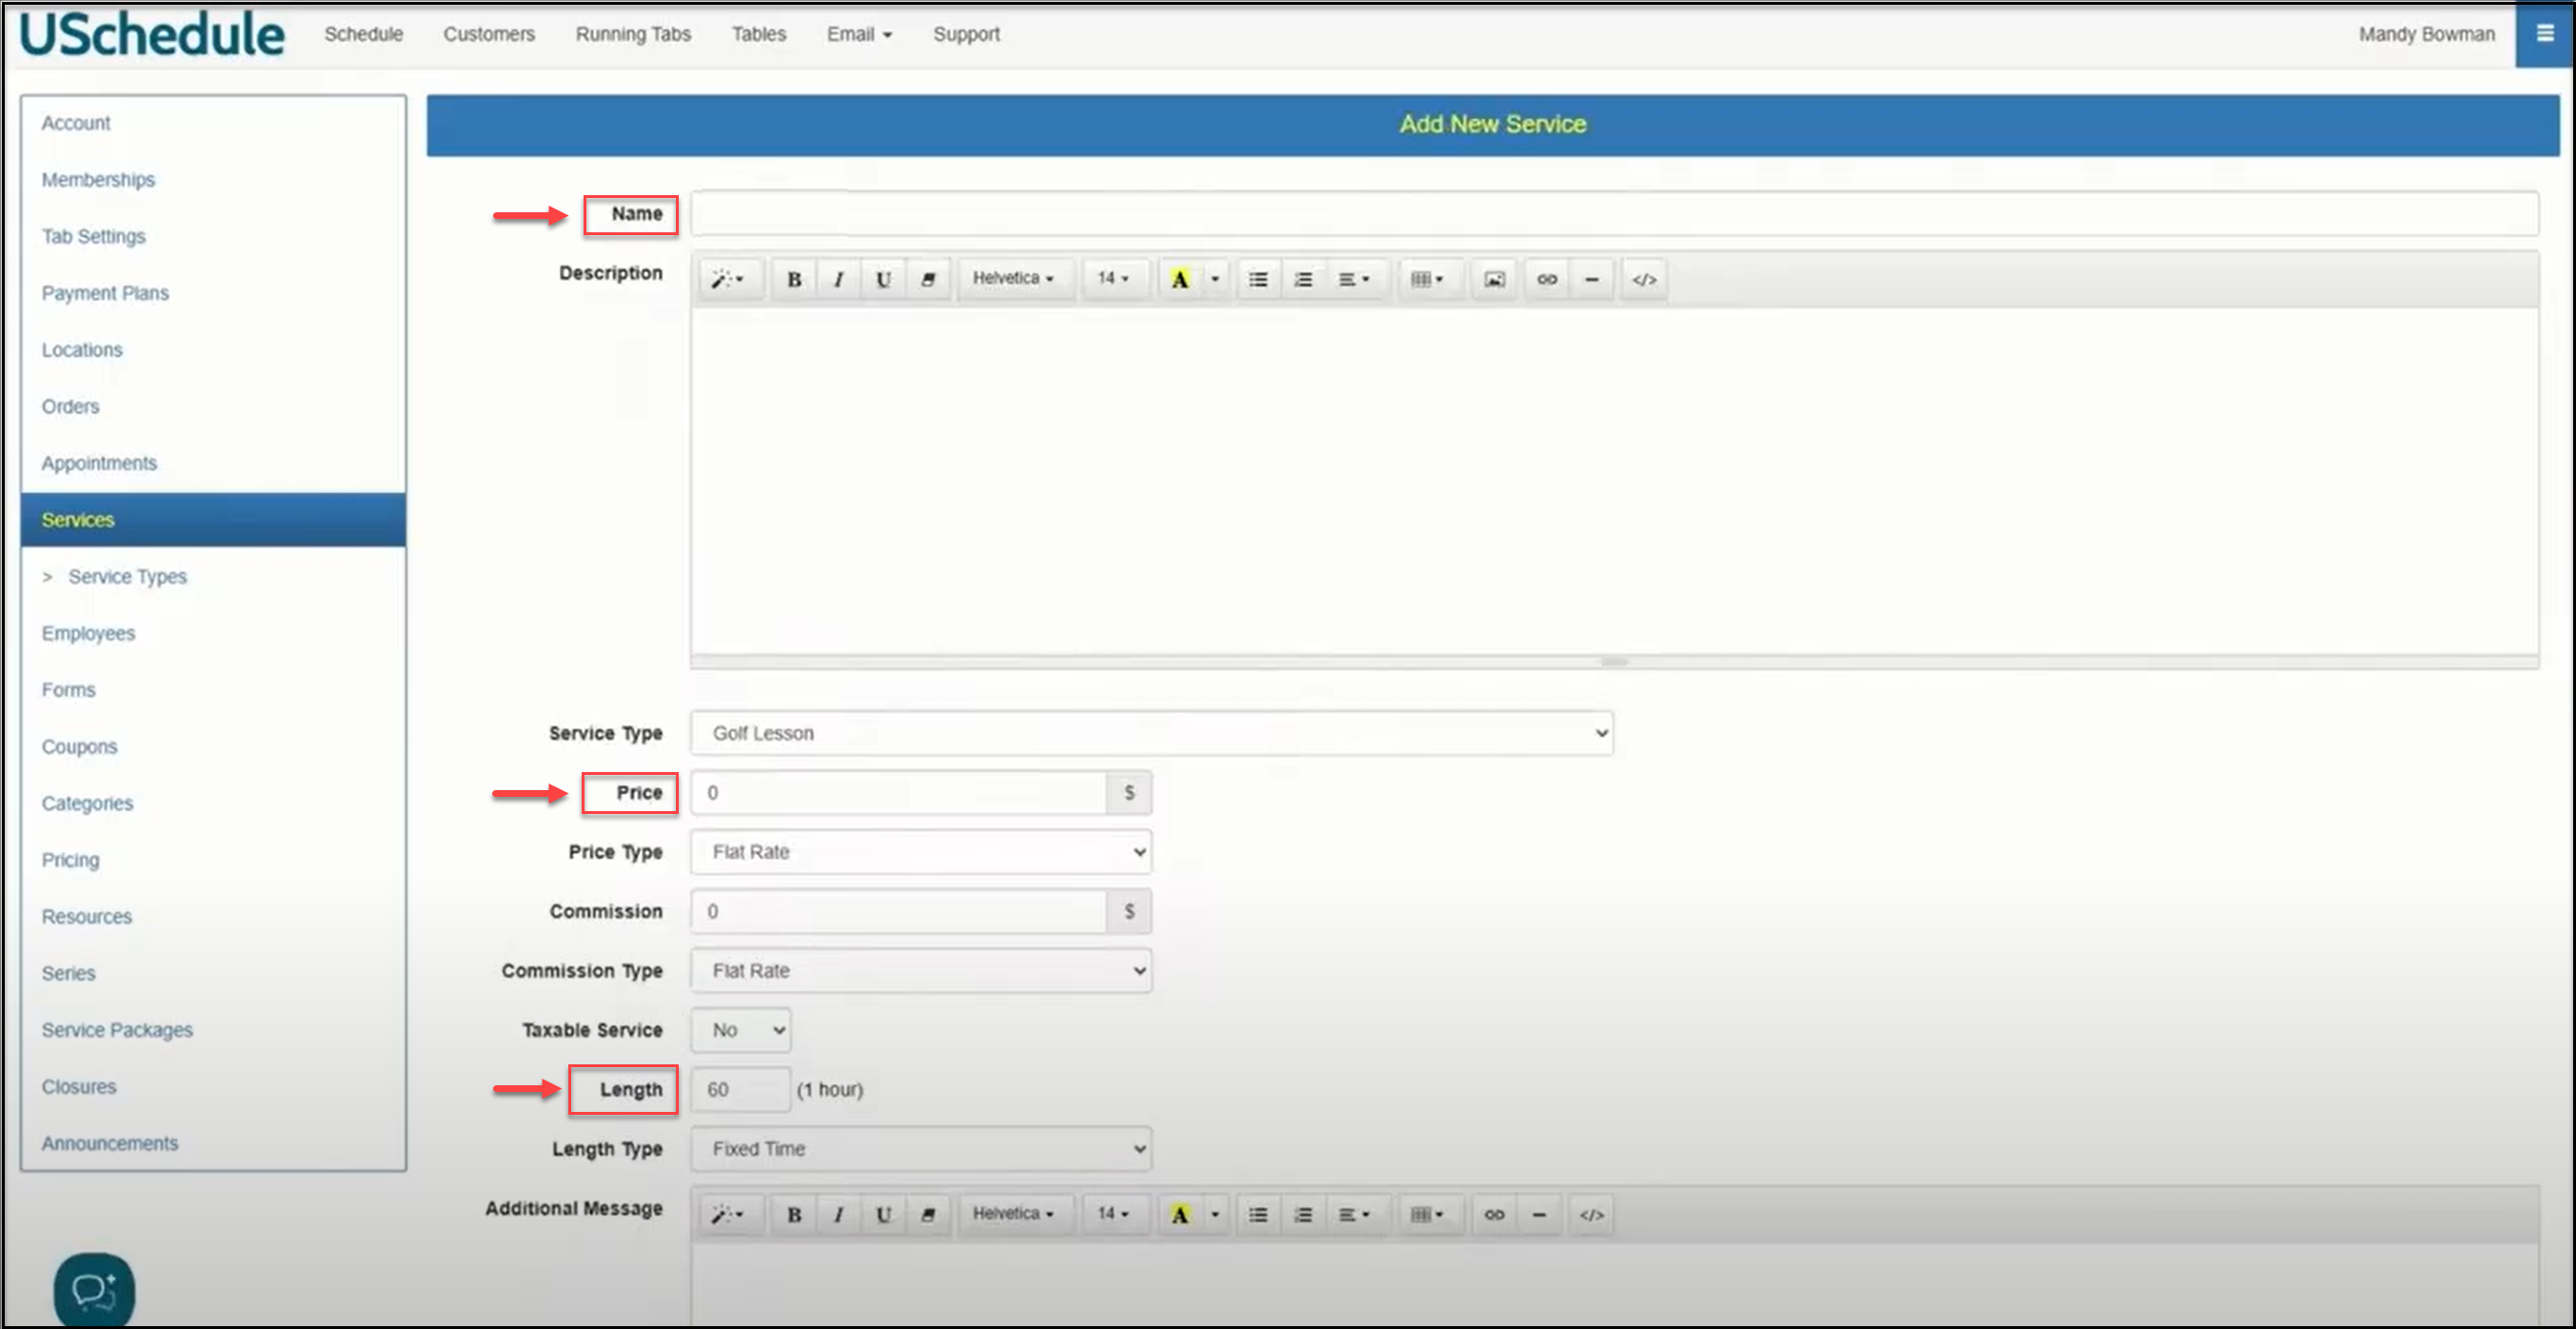Open the Service Type dropdown

coord(1151,733)
